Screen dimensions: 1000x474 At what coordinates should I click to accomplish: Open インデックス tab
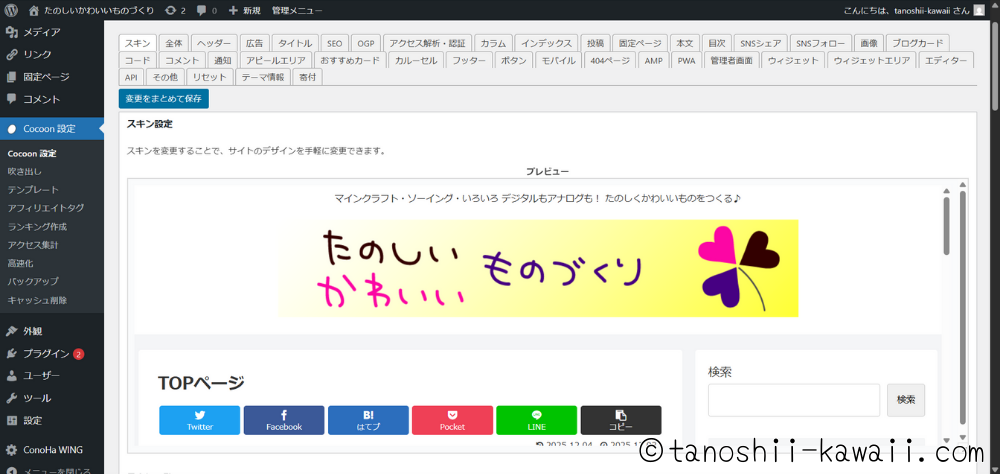546,43
